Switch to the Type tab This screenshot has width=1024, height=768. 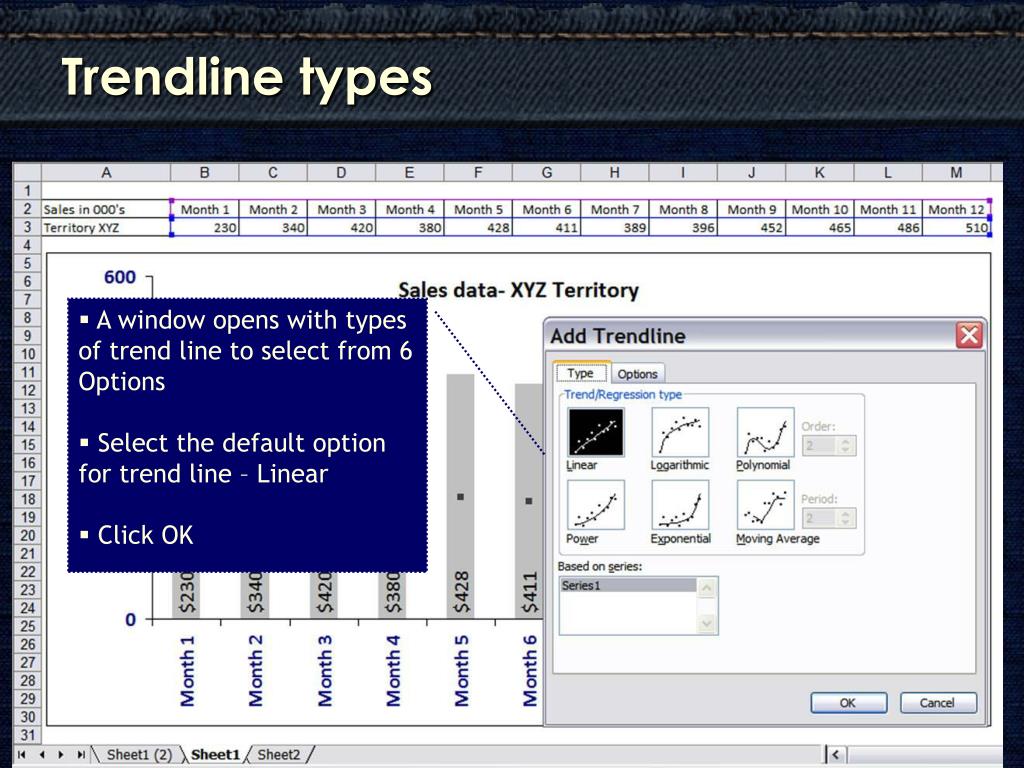(x=580, y=373)
